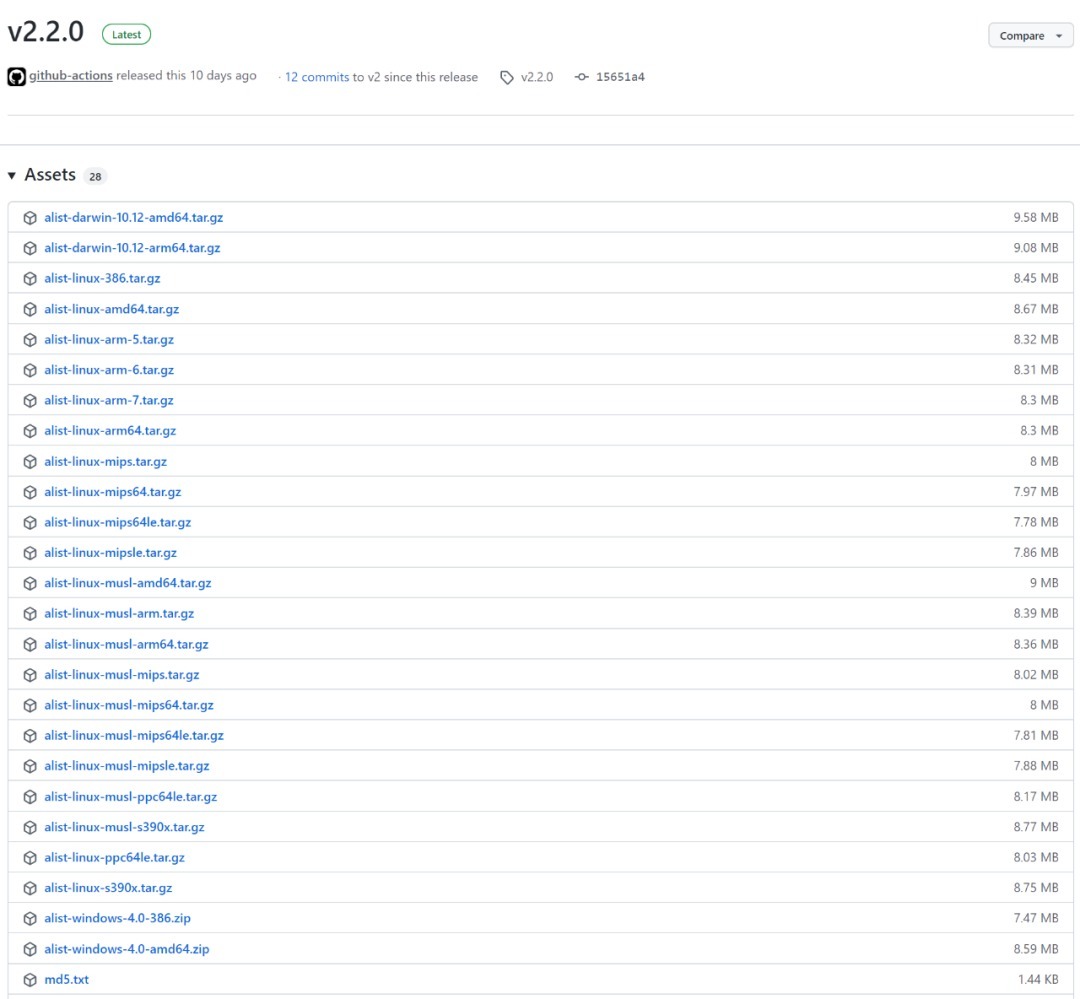Viewport: 1080px width, 999px height.
Task: Download alist-linux-arm64.tar.gz
Action: pos(110,431)
